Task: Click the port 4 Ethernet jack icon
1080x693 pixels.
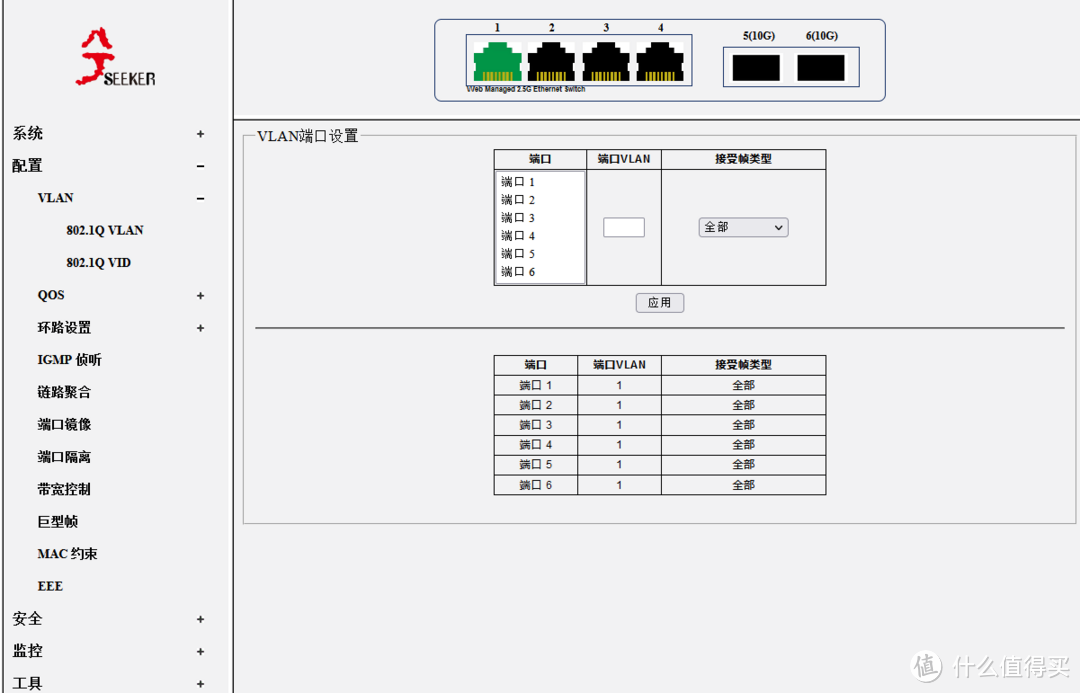Action: [660, 62]
